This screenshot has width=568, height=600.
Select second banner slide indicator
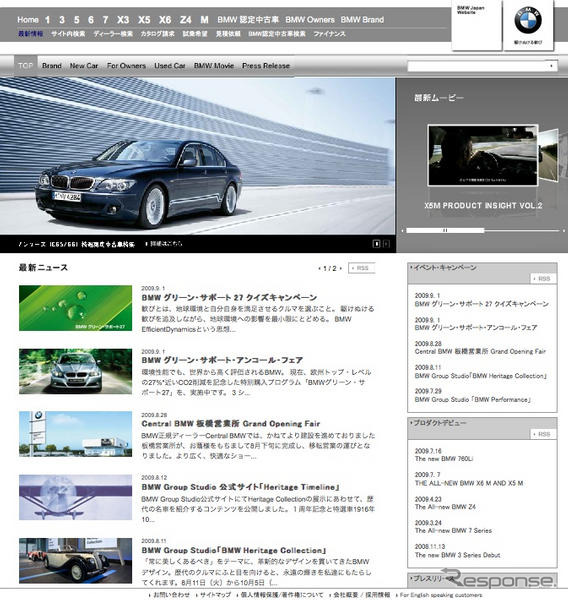[x=386, y=243]
